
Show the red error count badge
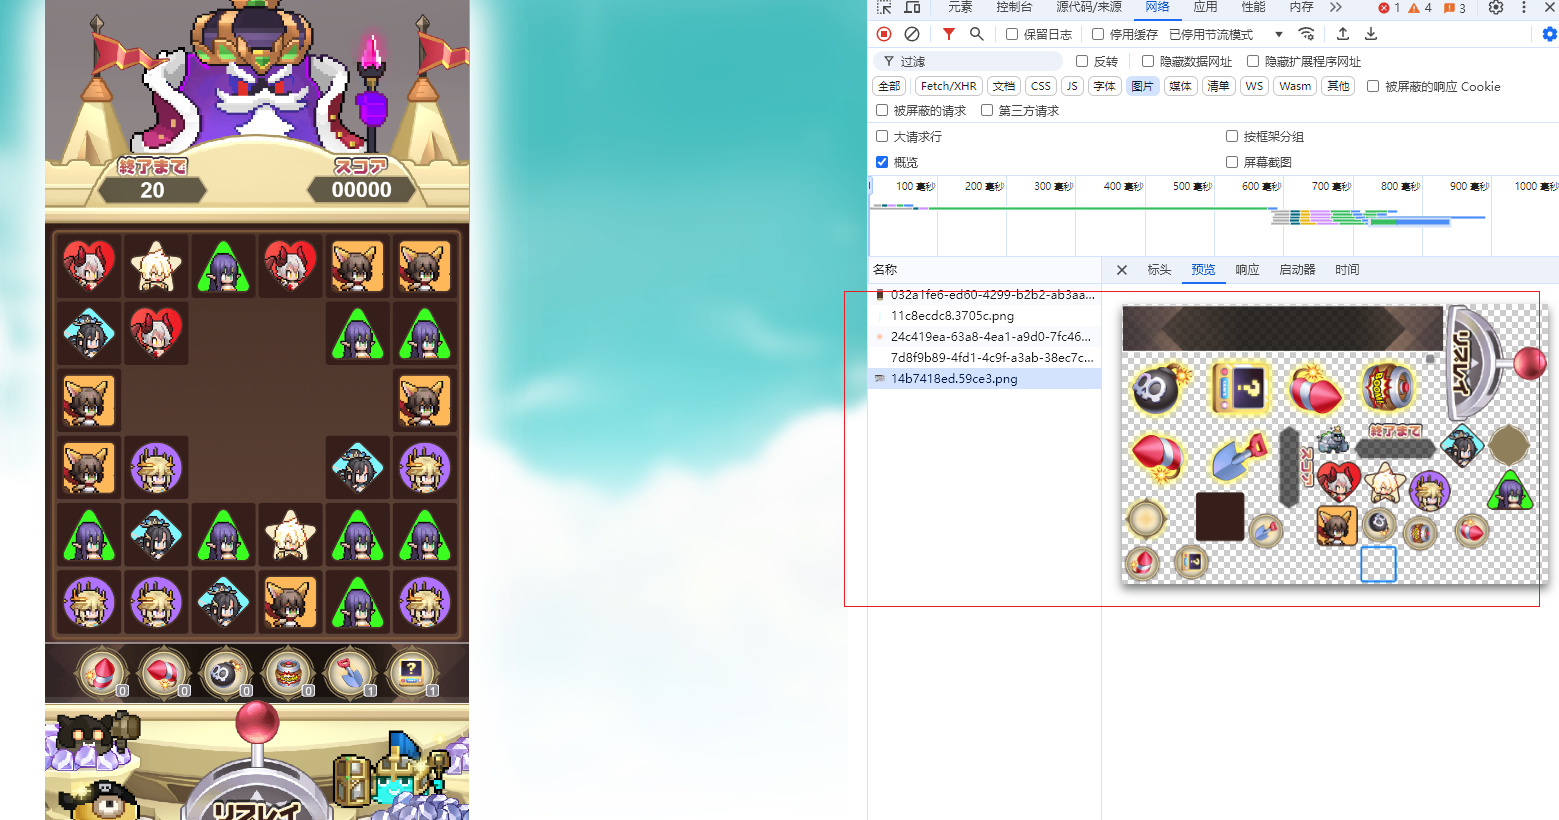click(x=1389, y=8)
